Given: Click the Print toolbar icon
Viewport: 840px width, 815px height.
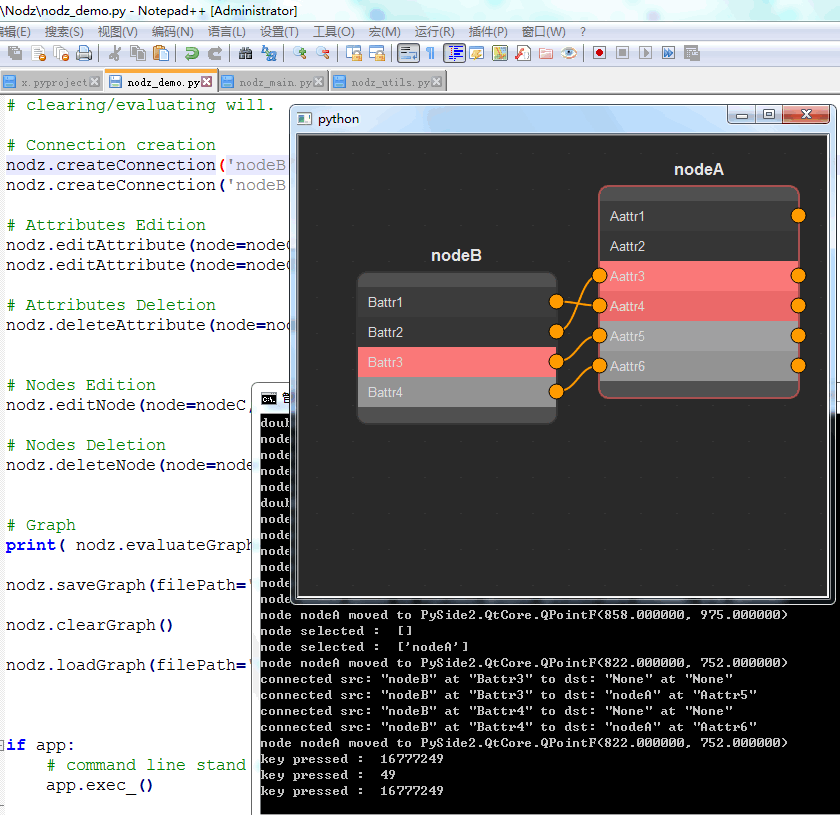Looking at the screenshot, I should point(84,53).
